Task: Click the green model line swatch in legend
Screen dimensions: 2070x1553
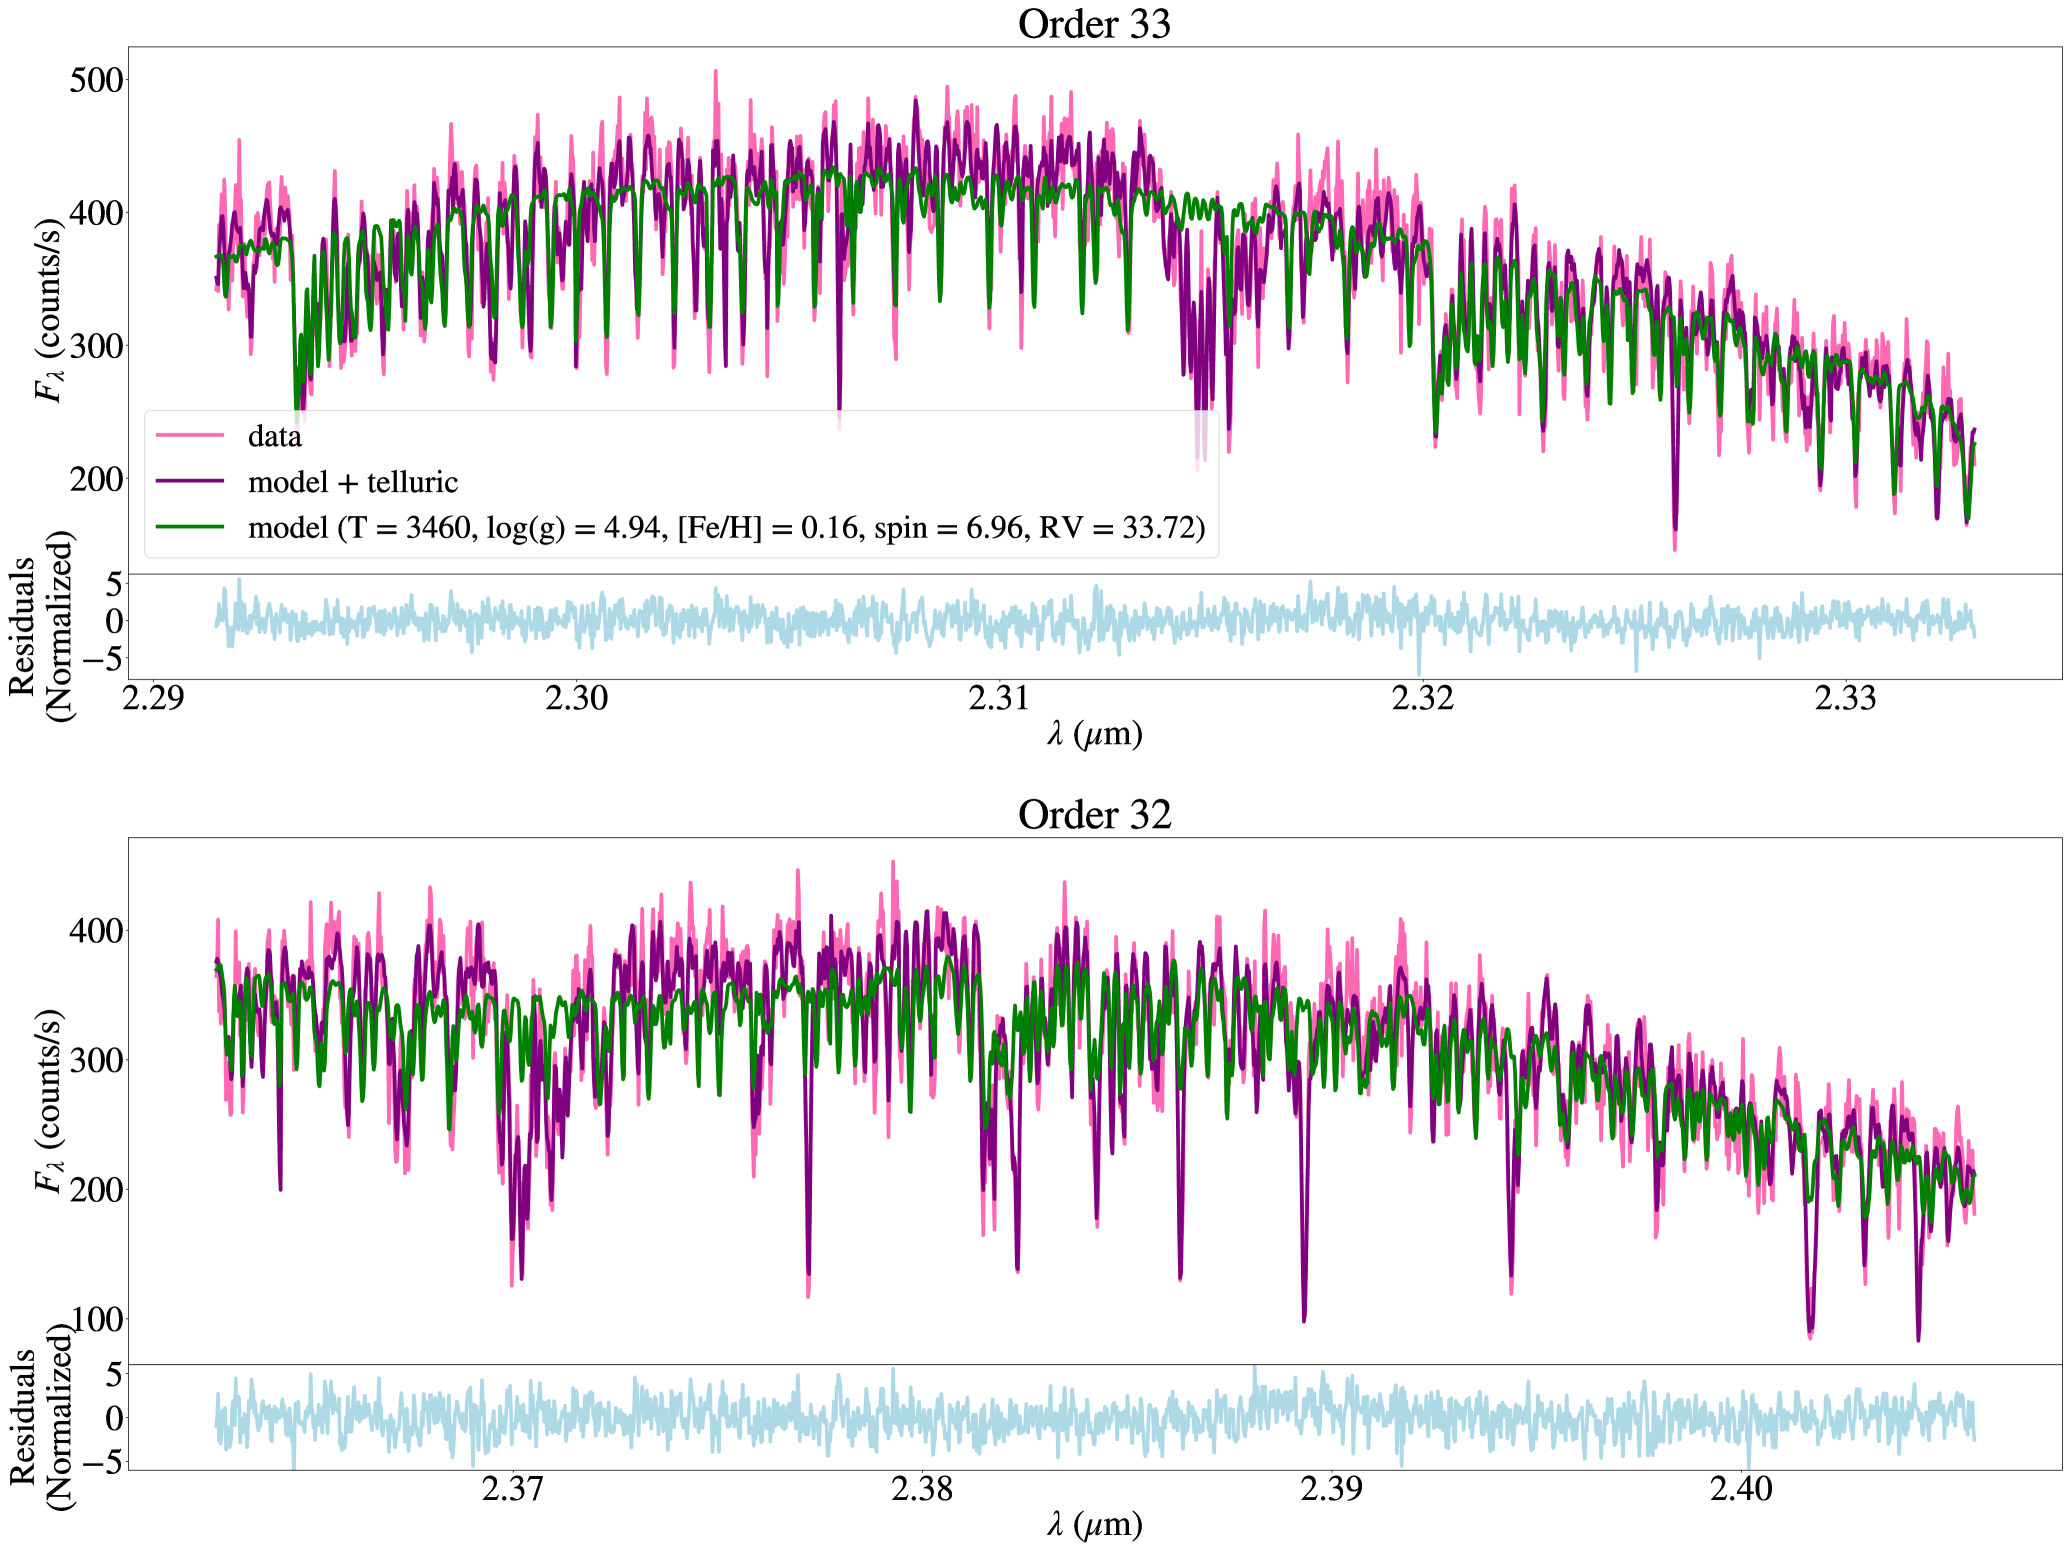Action: tap(189, 526)
